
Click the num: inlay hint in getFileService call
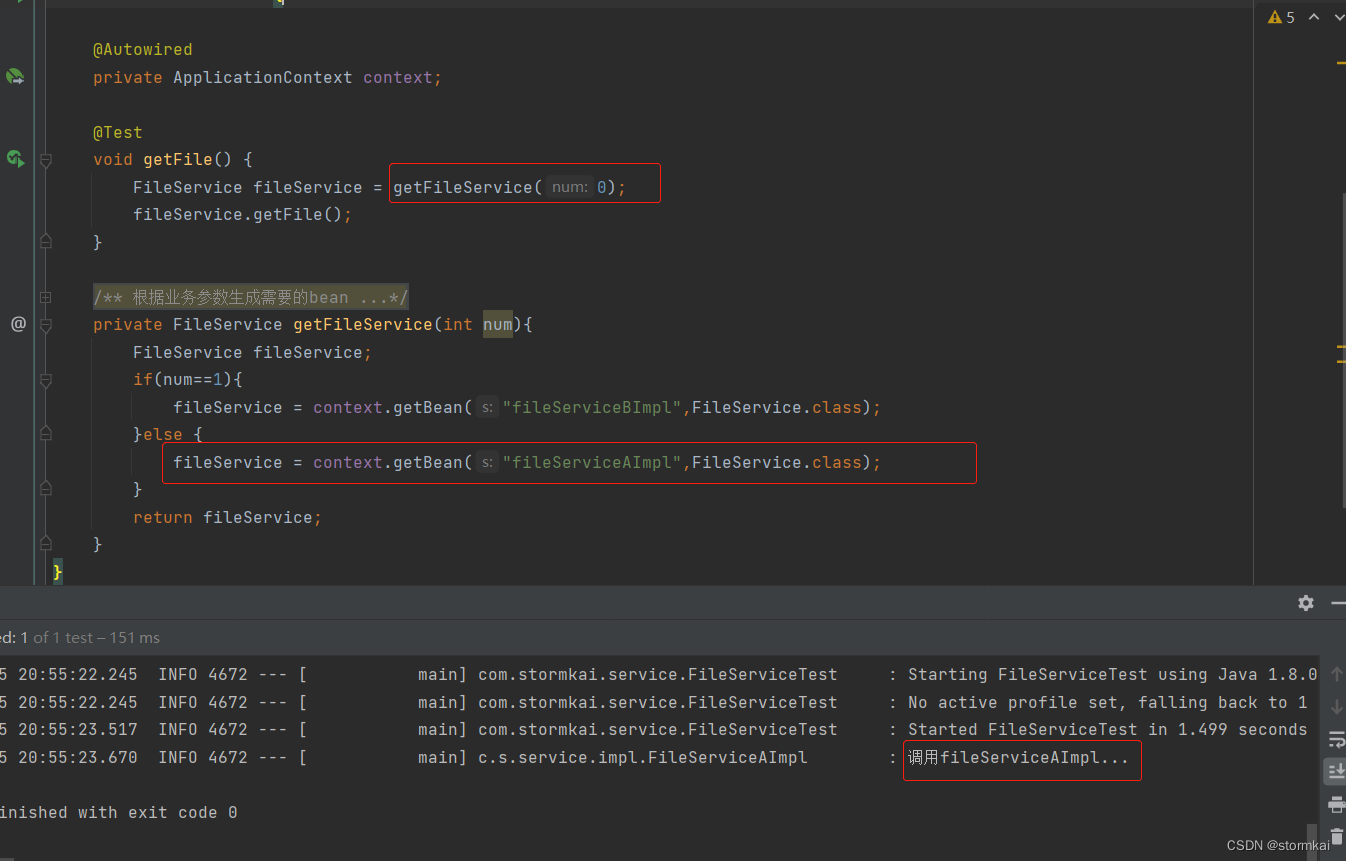570,187
